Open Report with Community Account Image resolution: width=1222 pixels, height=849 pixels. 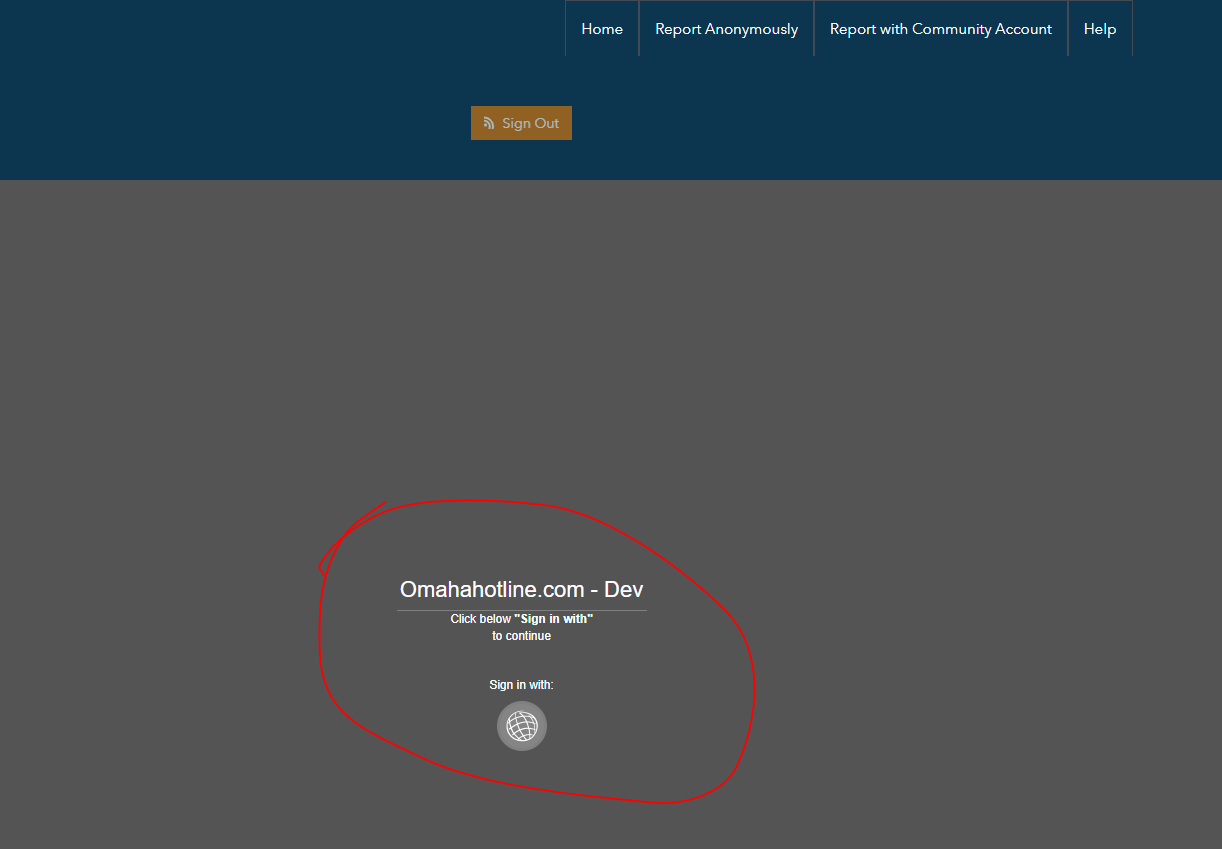(941, 29)
